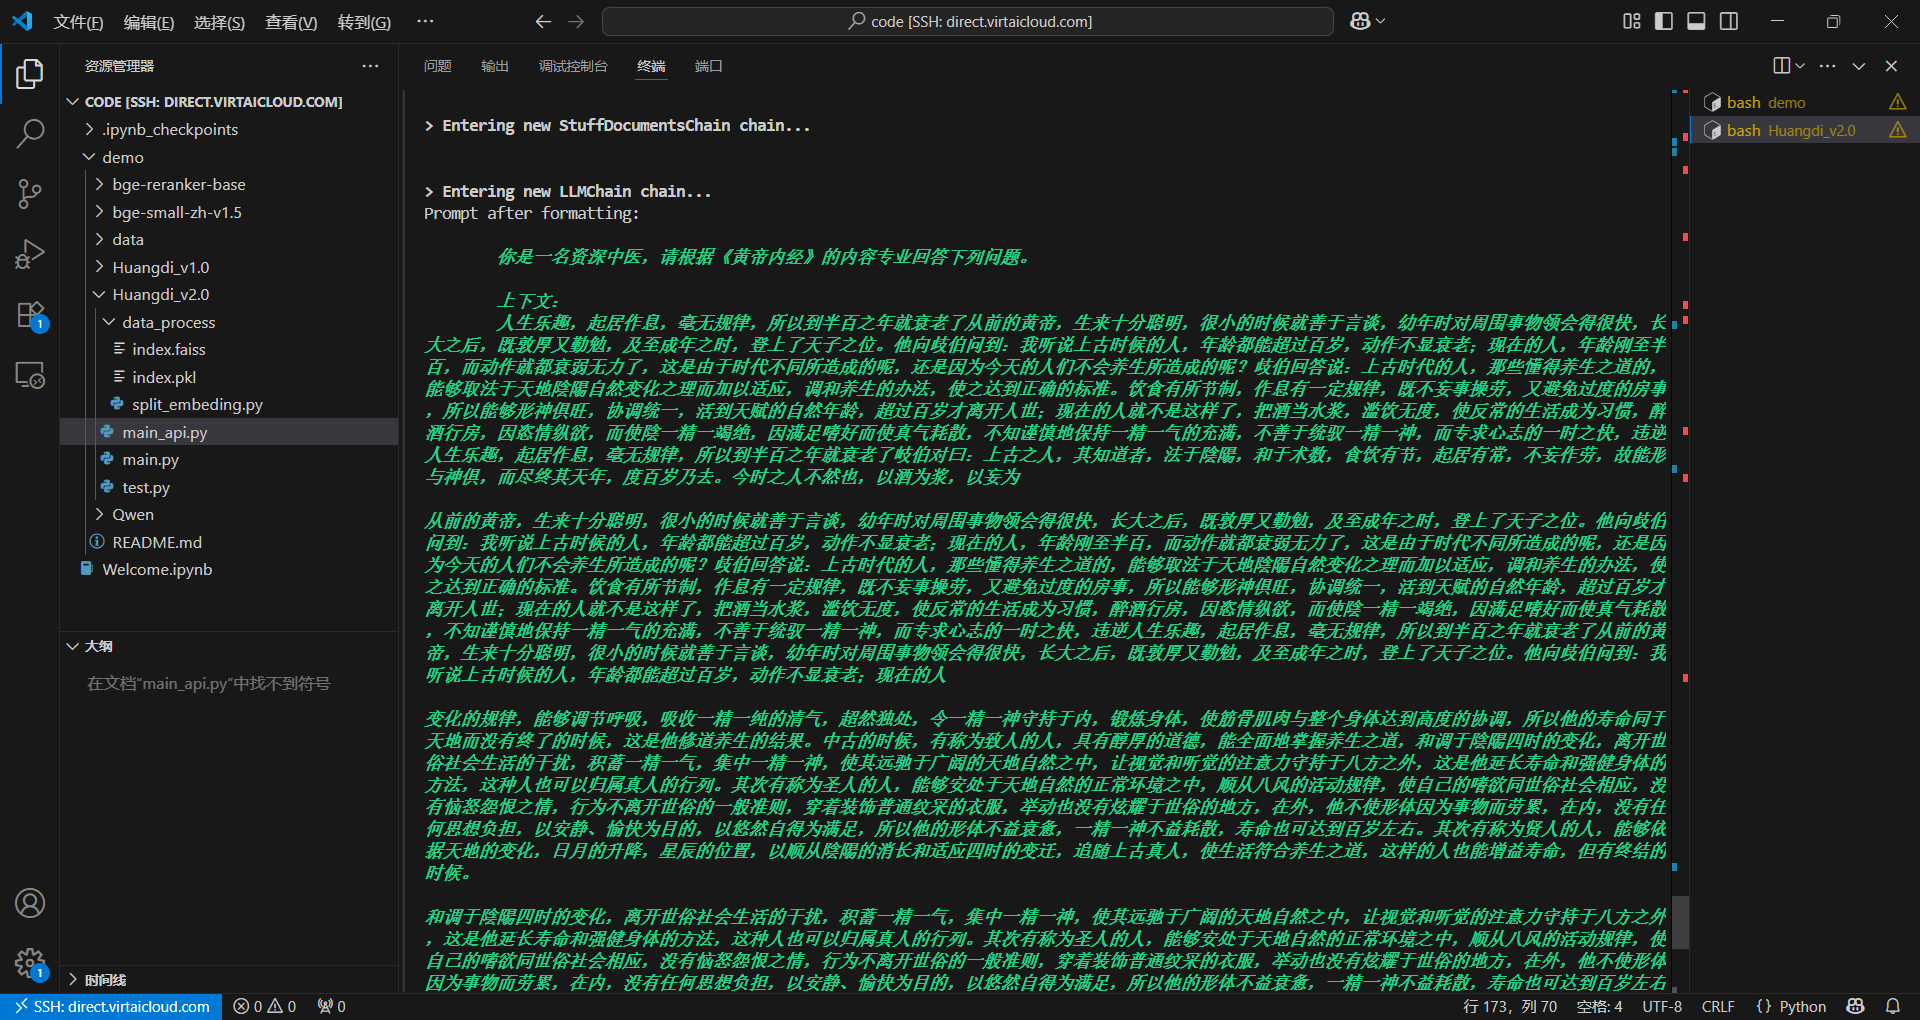
Task: Open the Search view in activity bar
Action: [x=30, y=133]
